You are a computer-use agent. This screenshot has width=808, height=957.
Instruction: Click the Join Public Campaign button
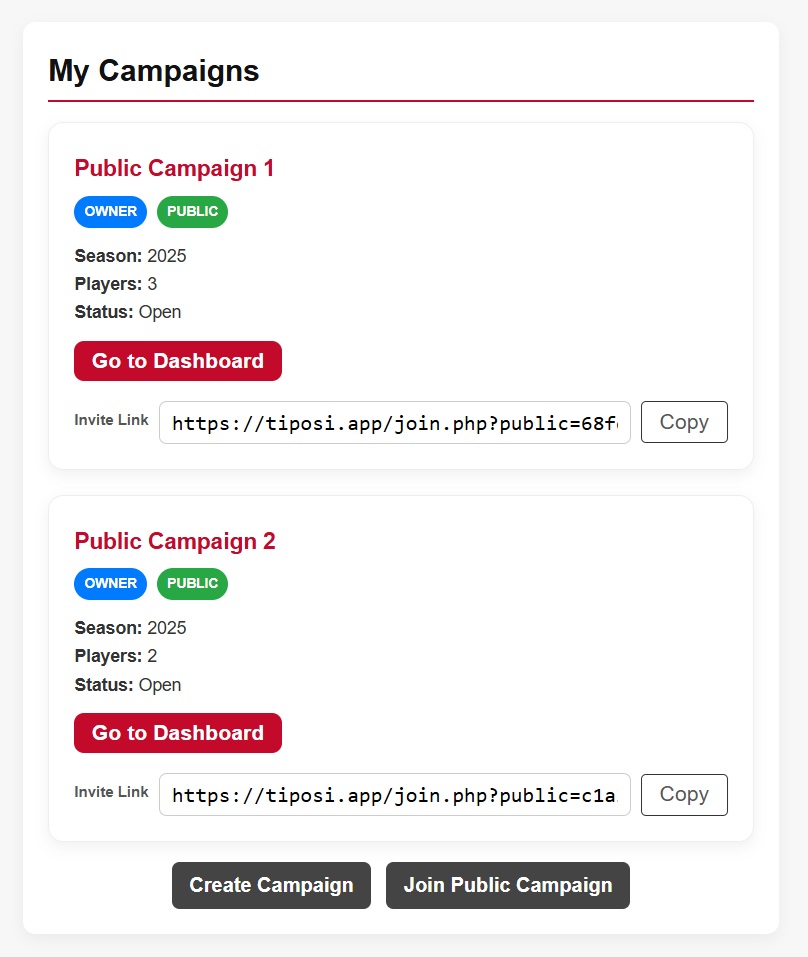click(508, 885)
